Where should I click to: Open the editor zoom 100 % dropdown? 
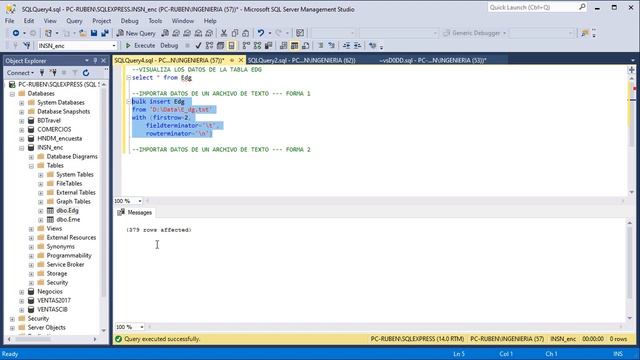(140, 201)
